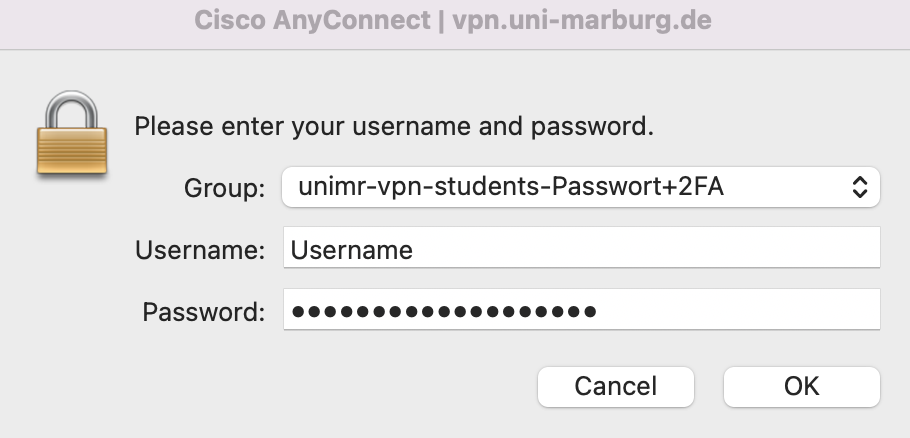Place cursor on the masked password dots
Screen dimensions: 910x438
tap(444, 312)
